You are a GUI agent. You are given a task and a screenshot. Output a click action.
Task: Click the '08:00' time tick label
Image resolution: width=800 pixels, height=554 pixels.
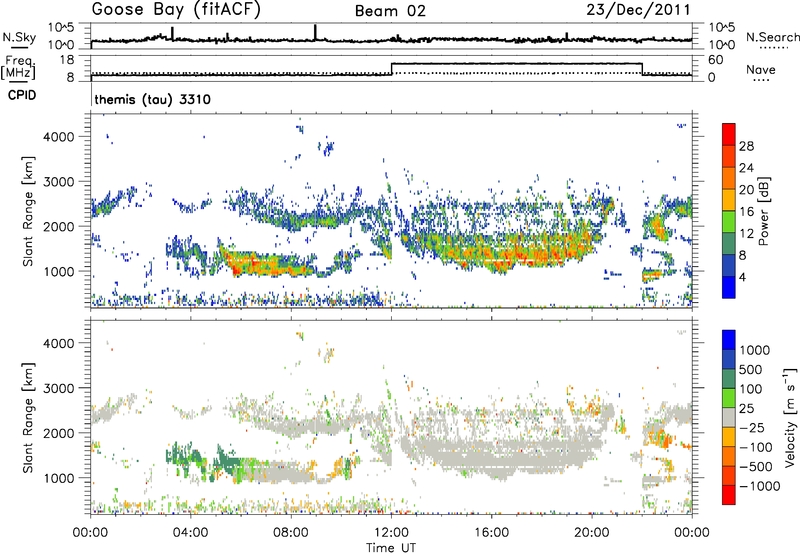click(x=291, y=533)
